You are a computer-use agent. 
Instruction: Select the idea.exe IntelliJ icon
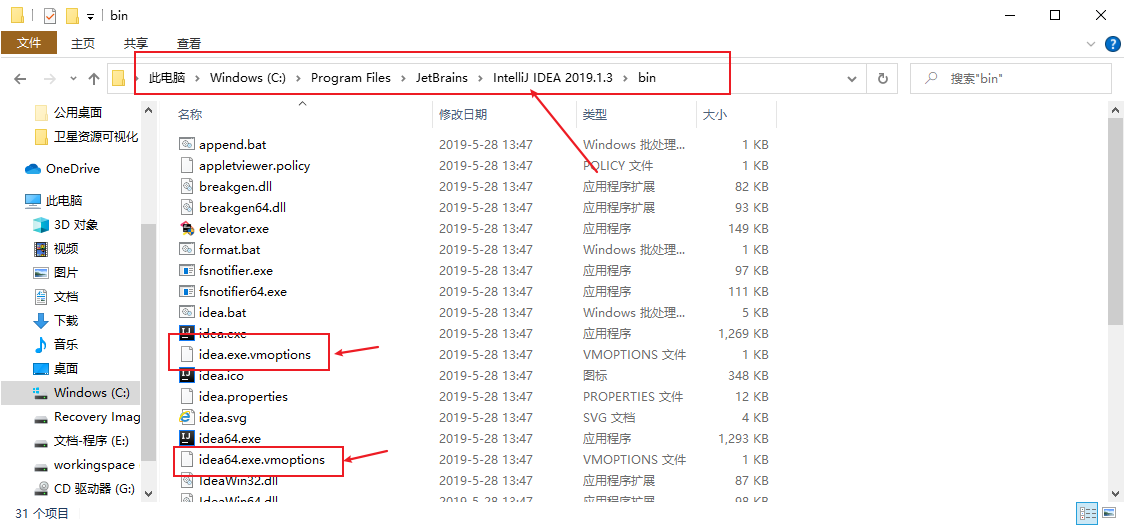(187, 334)
